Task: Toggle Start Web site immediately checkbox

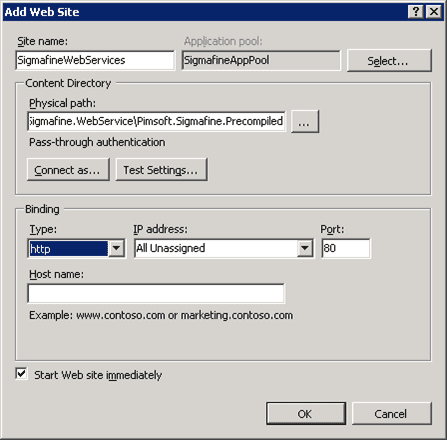Action: coord(21,374)
